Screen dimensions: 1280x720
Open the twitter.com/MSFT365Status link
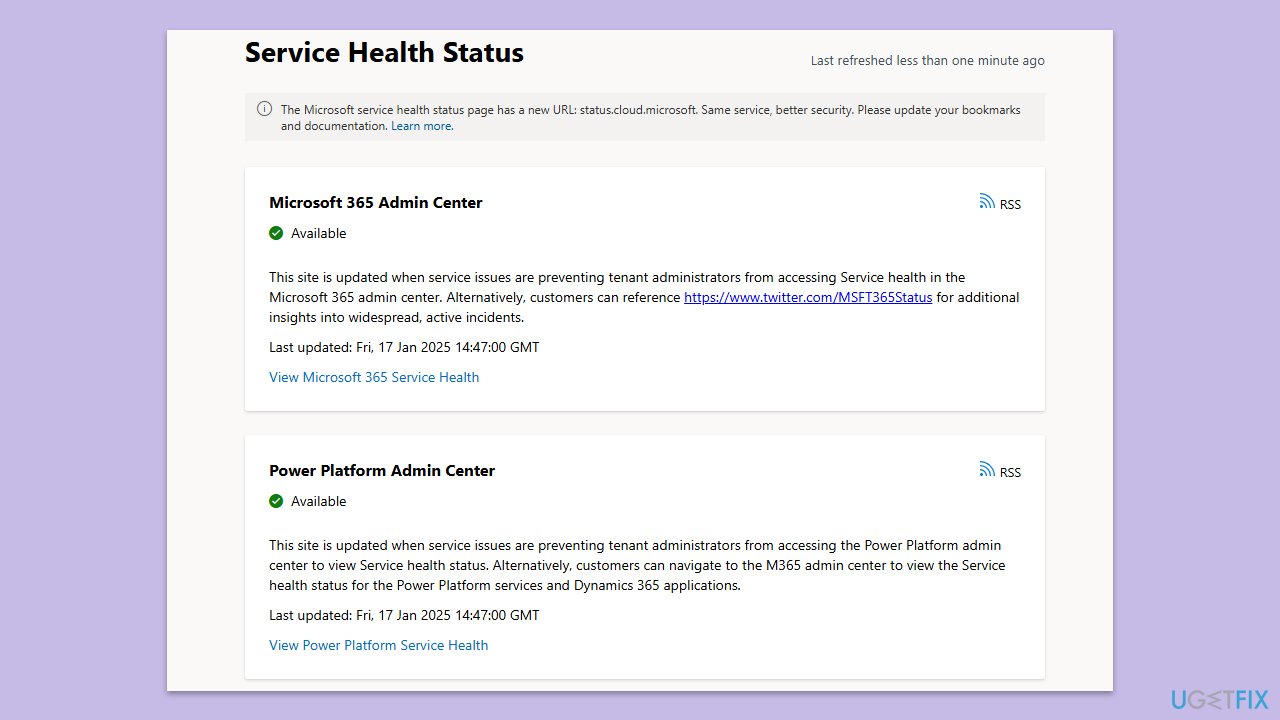[807, 297]
